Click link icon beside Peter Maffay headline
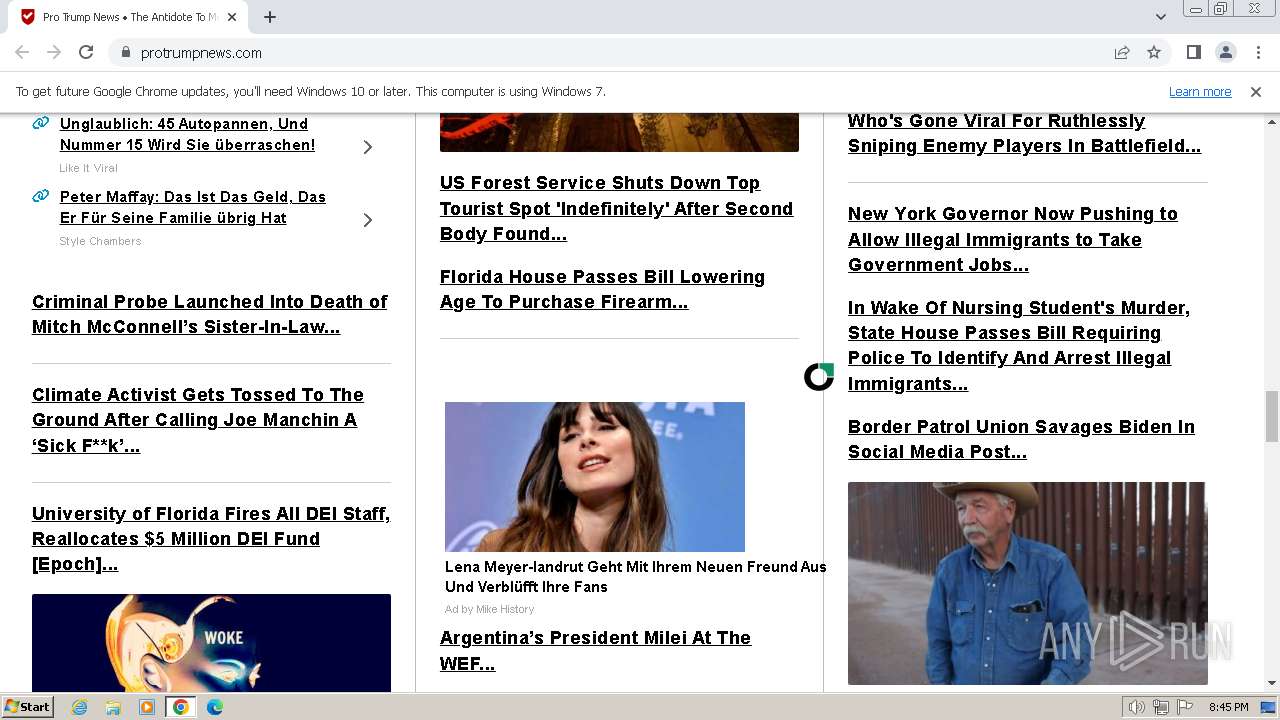 click(x=41, y=196)
